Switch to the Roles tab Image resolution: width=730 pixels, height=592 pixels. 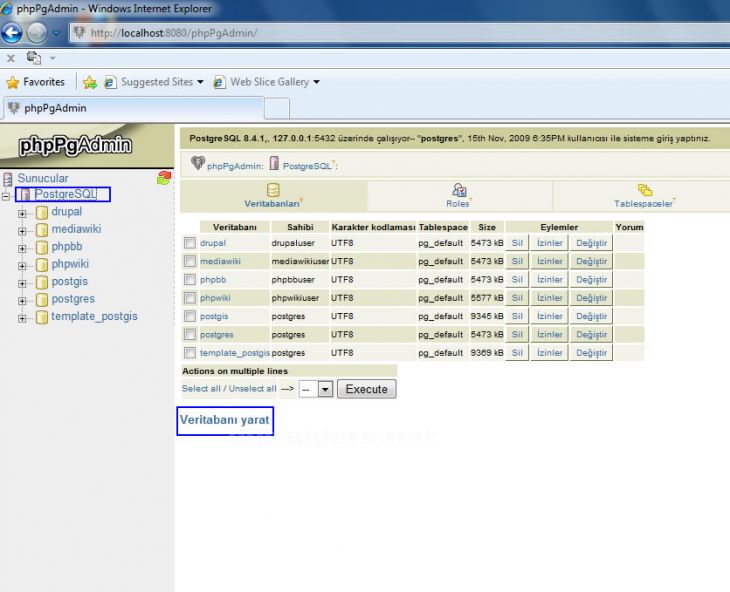[458, 196]
